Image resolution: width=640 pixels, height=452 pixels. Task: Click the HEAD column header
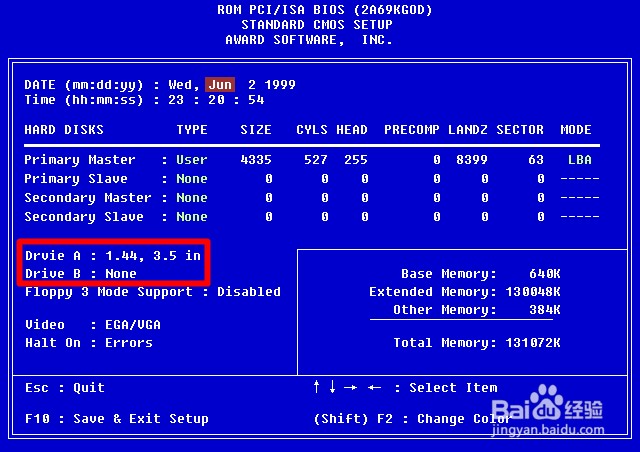point(352,130)
